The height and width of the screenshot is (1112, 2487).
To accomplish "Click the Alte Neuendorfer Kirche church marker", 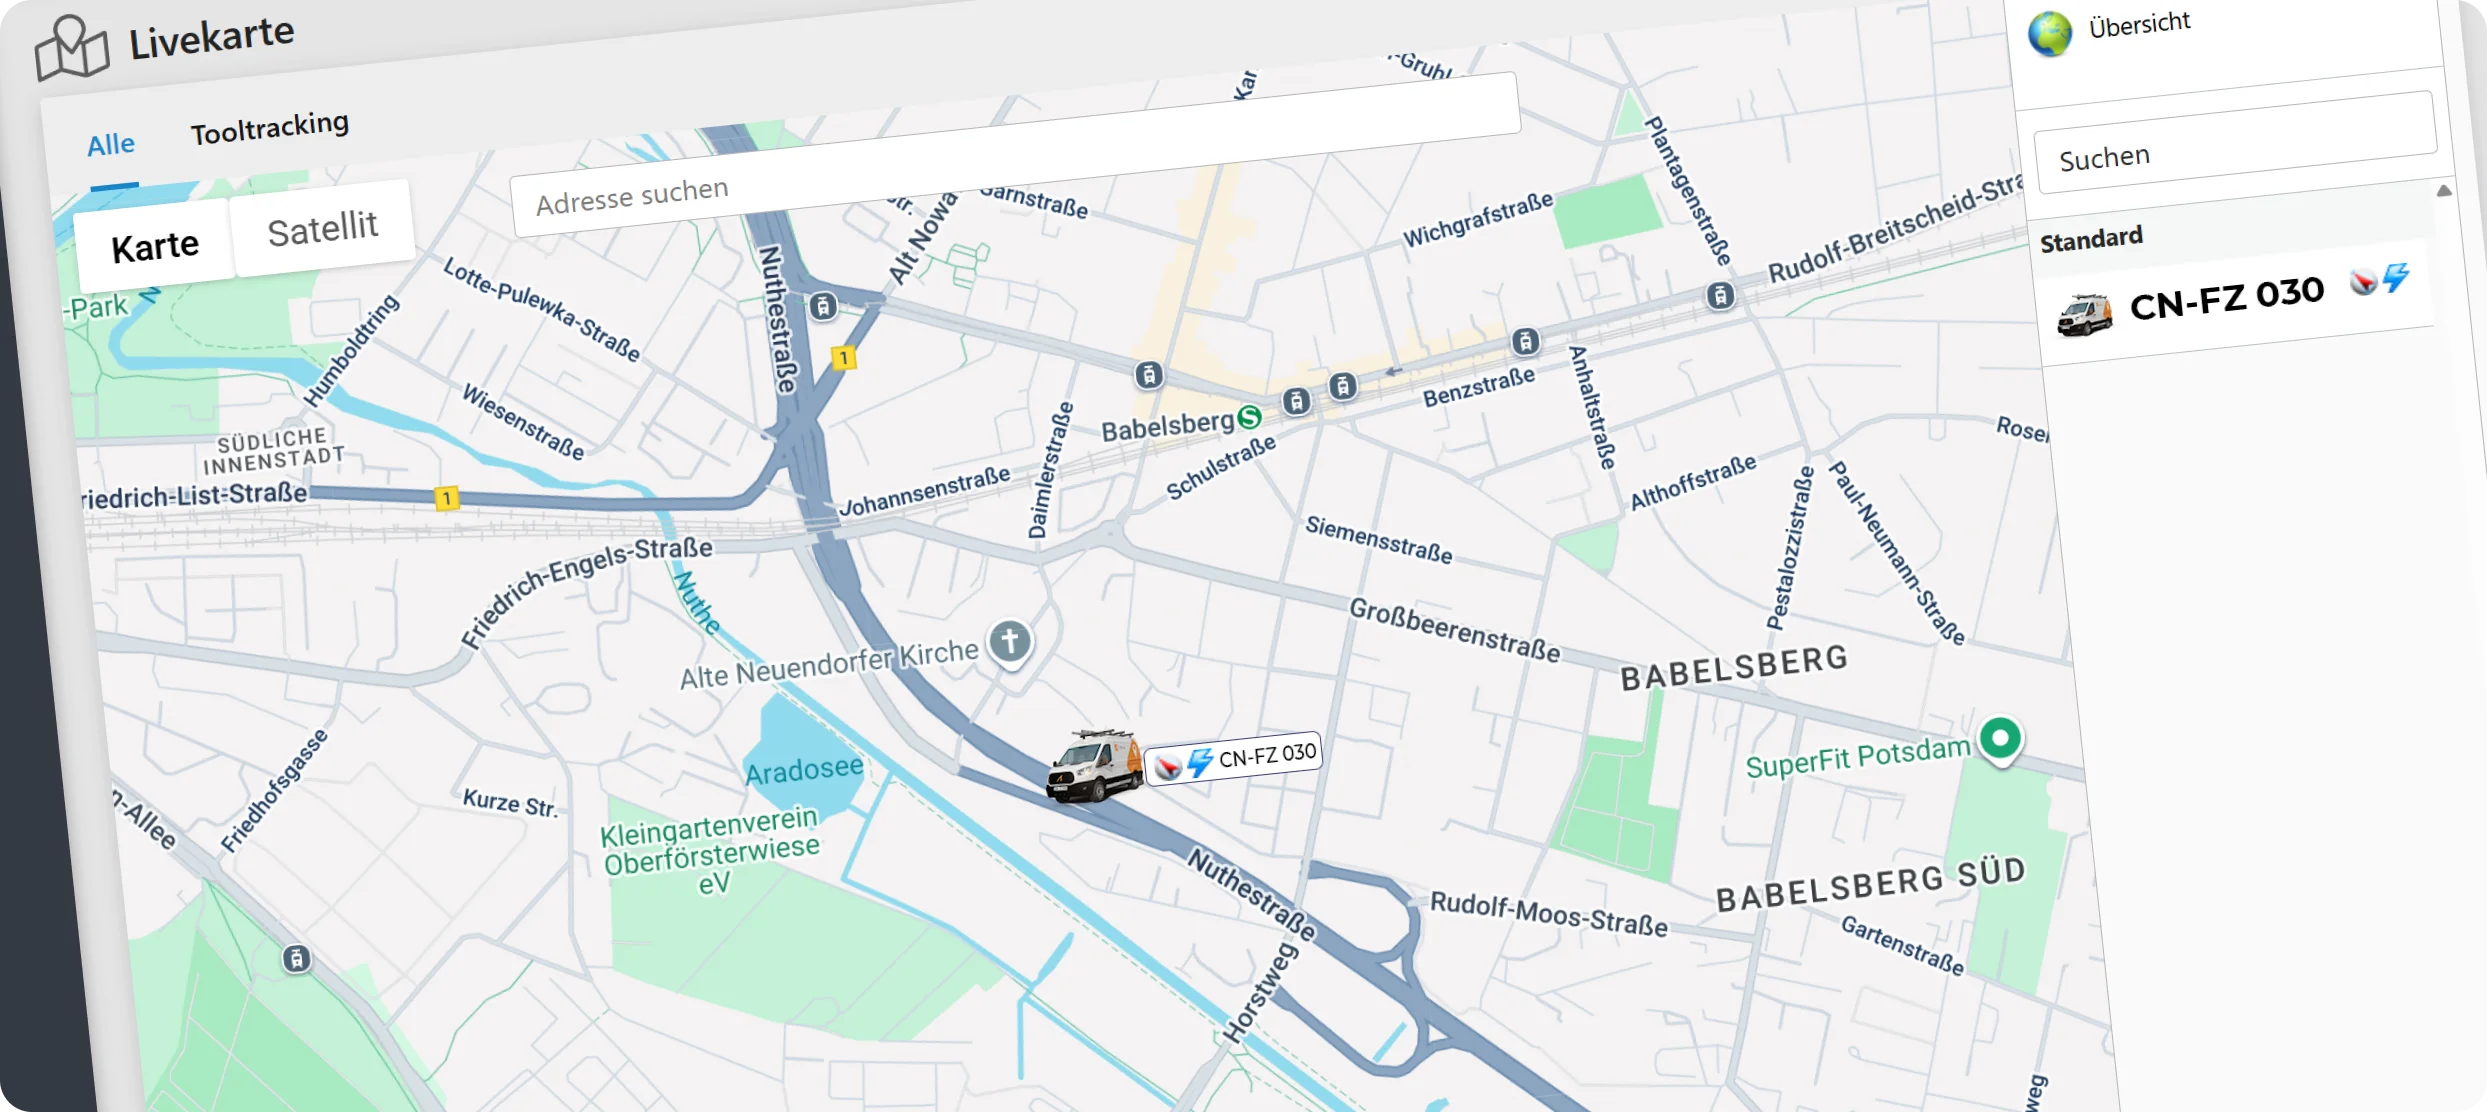I will tap(1010, 642).
